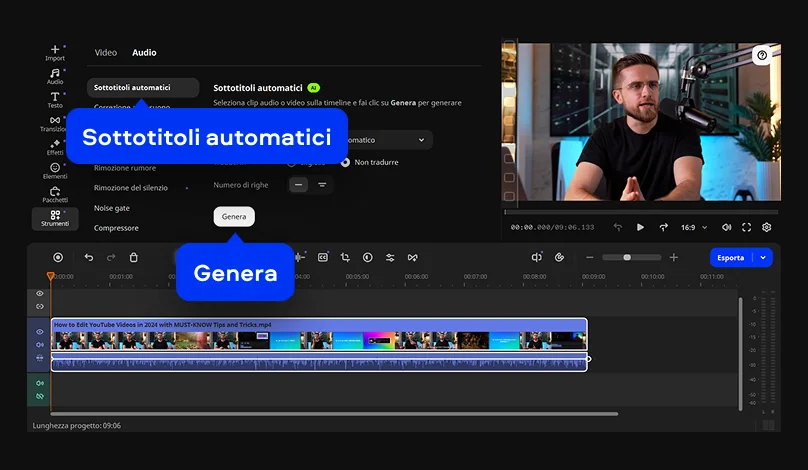Toggle visibility of the top track
The width and height of the screenshot is (808, 470).
(x=40, y=293)
